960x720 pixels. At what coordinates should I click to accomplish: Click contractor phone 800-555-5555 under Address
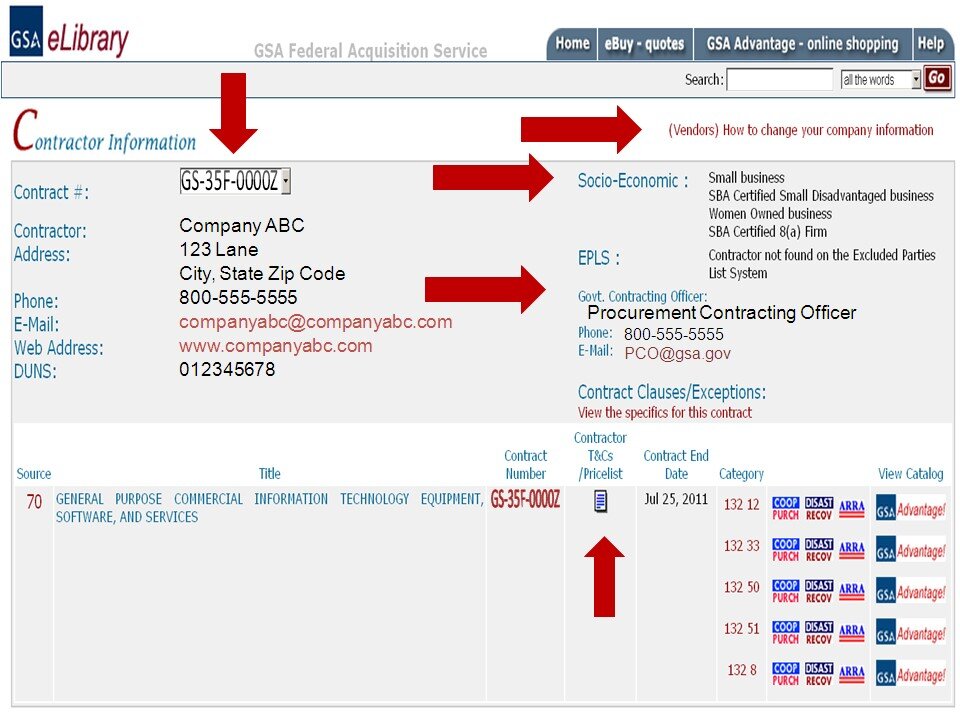click(238, 298)
